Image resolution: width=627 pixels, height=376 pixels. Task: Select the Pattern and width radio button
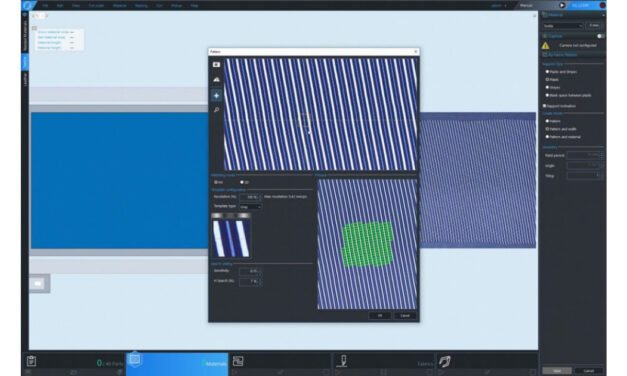point(547,129)
